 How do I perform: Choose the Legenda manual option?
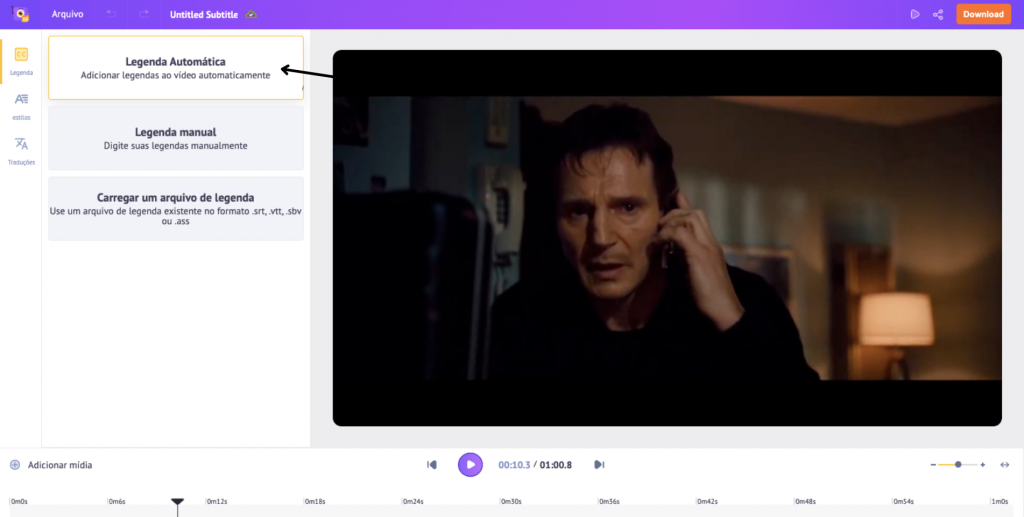point(175,138)
